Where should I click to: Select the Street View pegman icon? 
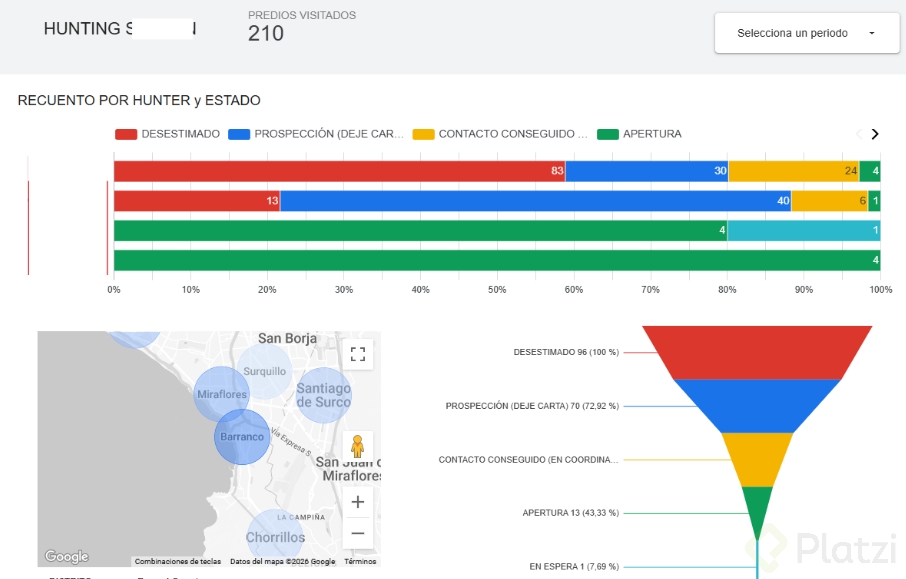tap(358, 446)
